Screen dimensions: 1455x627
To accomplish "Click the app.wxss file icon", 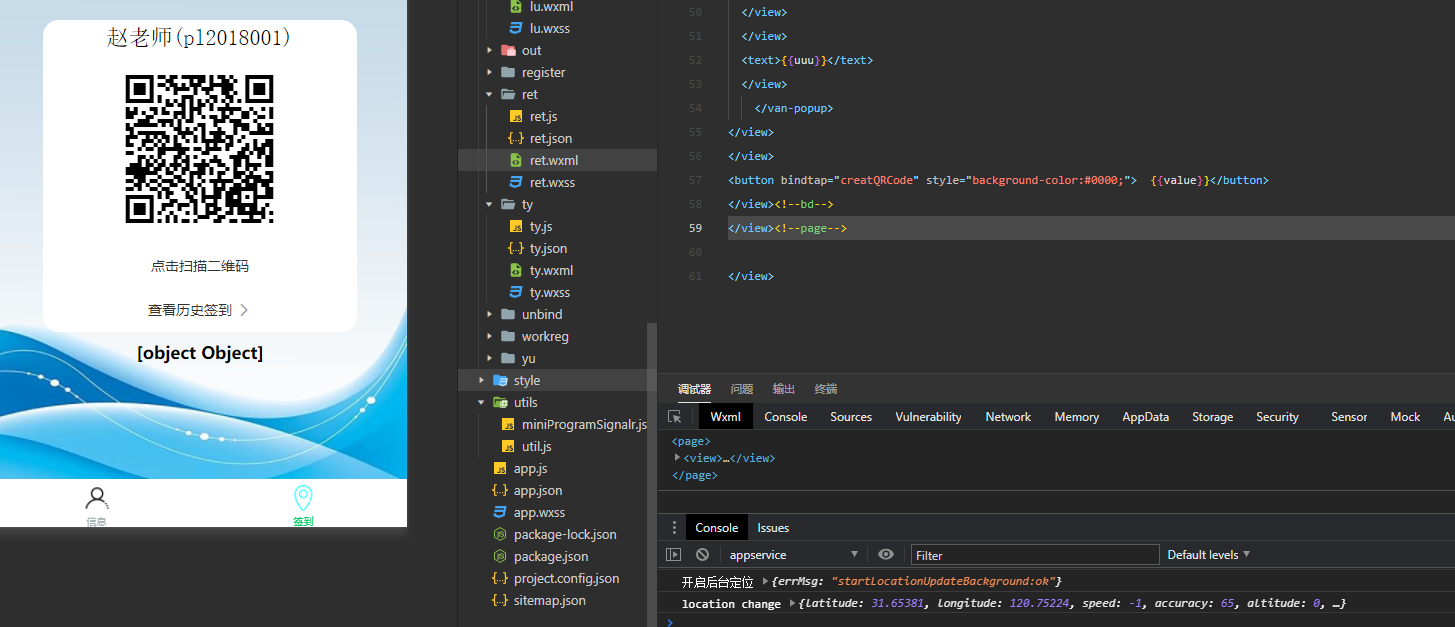I will (500, 512).
